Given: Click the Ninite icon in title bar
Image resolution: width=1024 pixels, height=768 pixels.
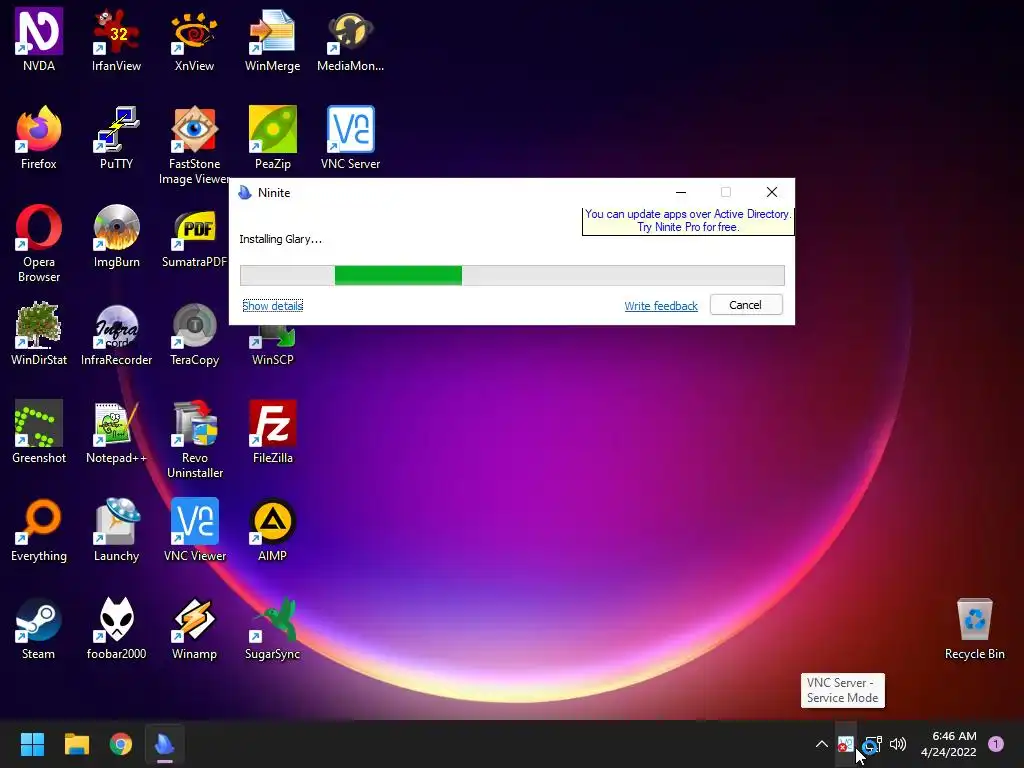Looking at the screenshot, I should pyautogui.click(x=245, y=193).
